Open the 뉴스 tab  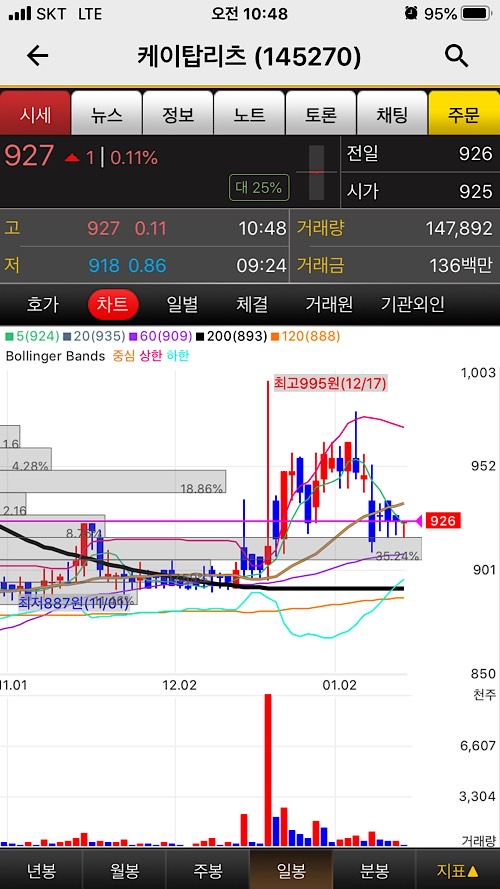pyautogui.click(x=107, y=114)
